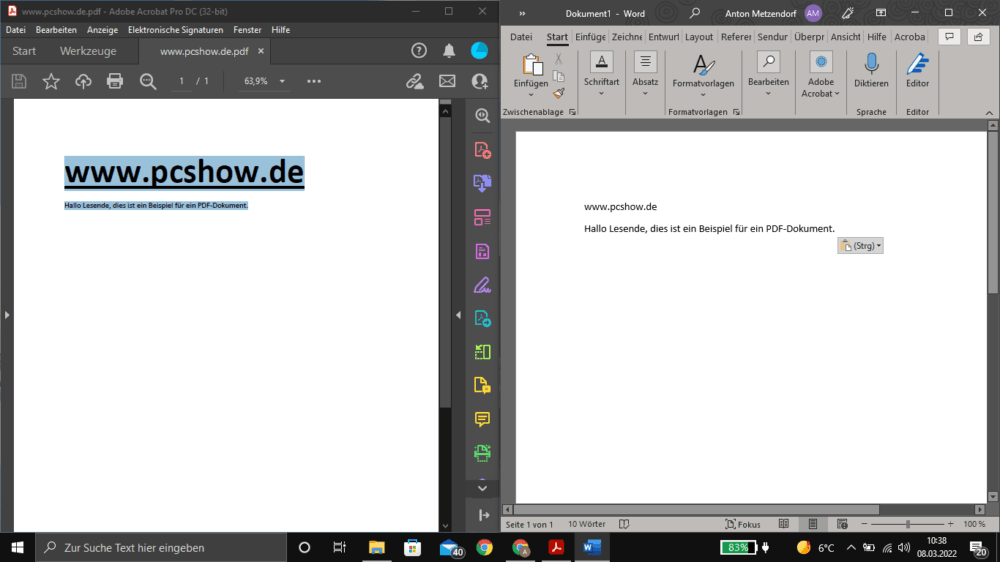Open the yellow Comment tool in the sidebar
This screenshot has width=1000, height=562.
(x=483, y=419)
